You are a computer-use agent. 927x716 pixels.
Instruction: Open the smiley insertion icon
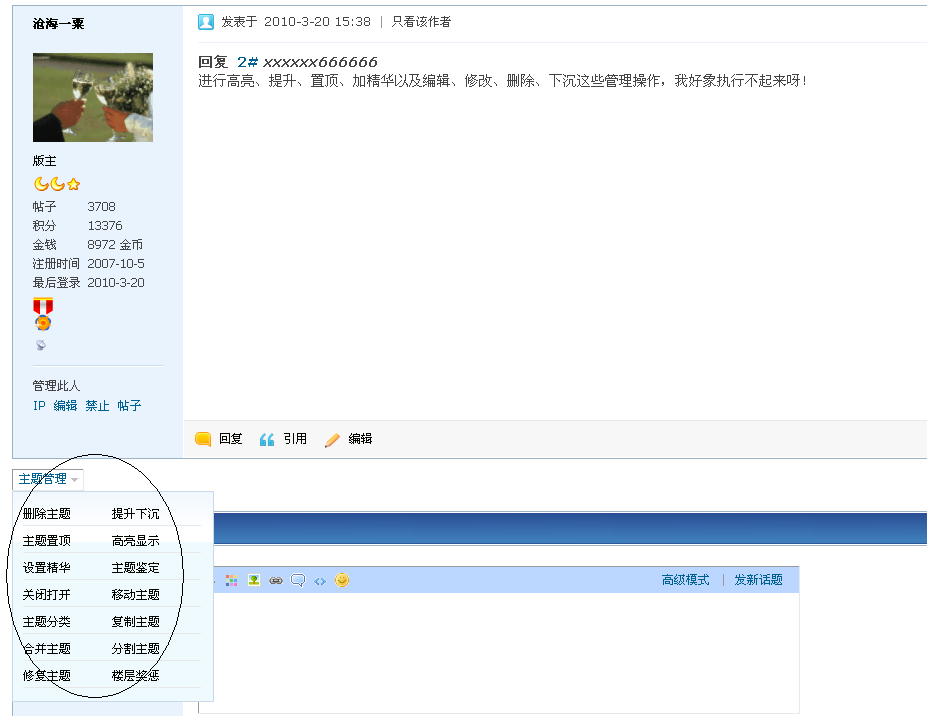pos(342,580)
